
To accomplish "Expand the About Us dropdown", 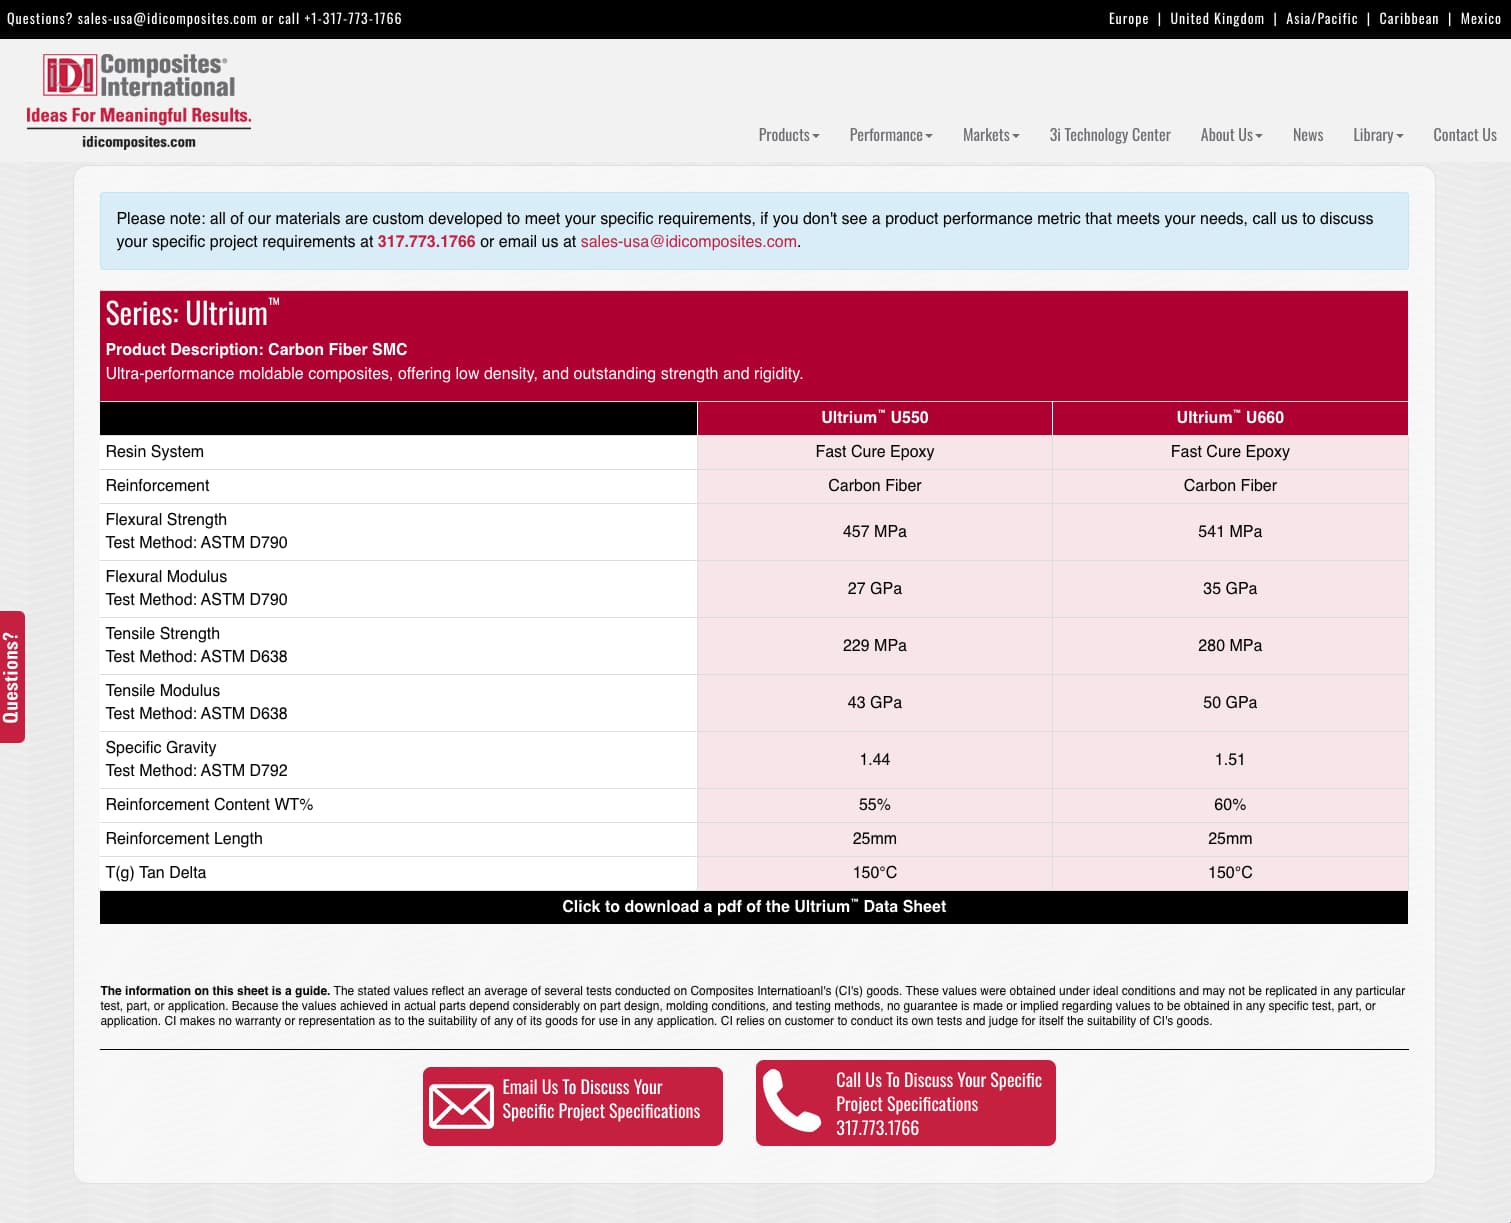I will coord(1231,135).
